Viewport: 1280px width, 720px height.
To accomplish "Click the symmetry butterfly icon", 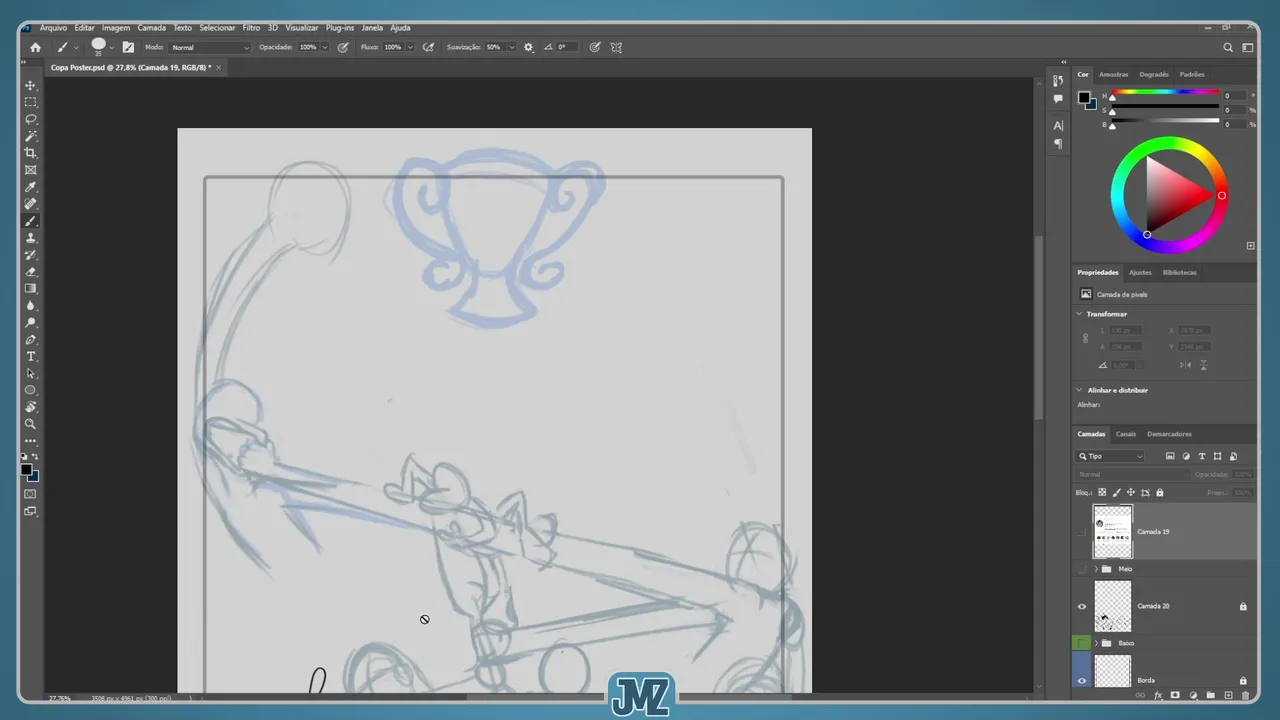I will (617, 47).
